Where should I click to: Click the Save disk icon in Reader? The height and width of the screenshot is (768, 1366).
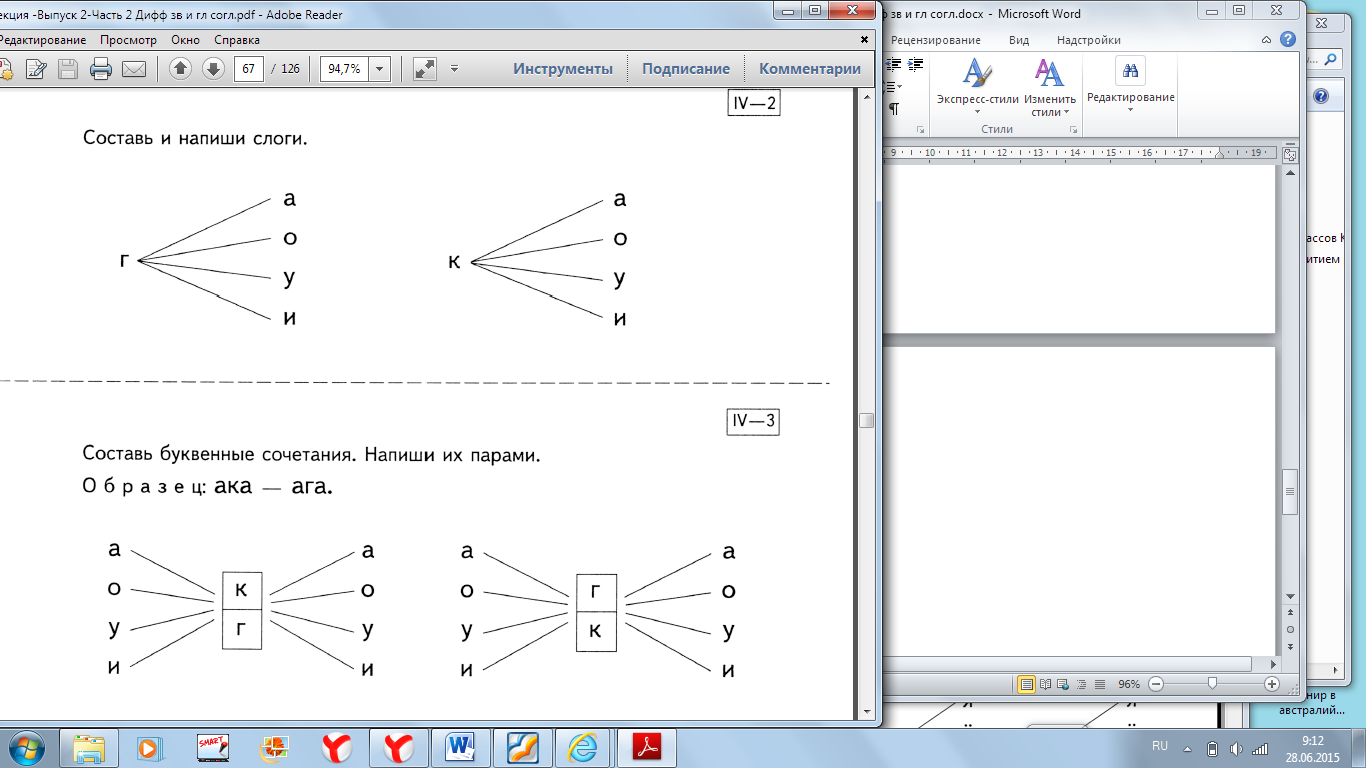[68, 69]
